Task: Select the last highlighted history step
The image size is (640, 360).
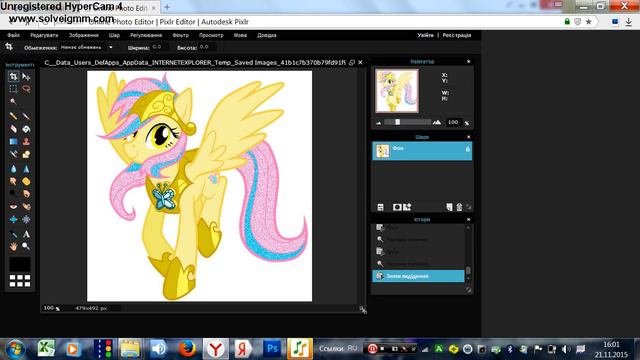Action: (x=418, y=276)
